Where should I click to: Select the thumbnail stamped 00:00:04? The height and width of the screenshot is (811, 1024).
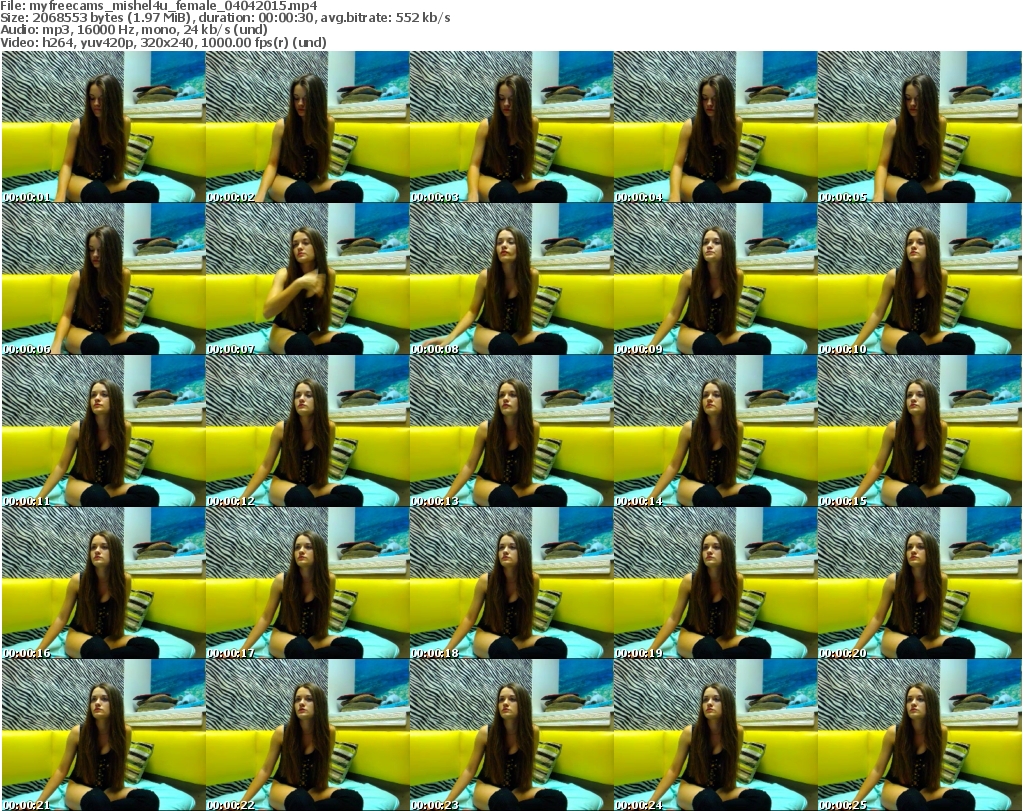click(x=715, y=127)
